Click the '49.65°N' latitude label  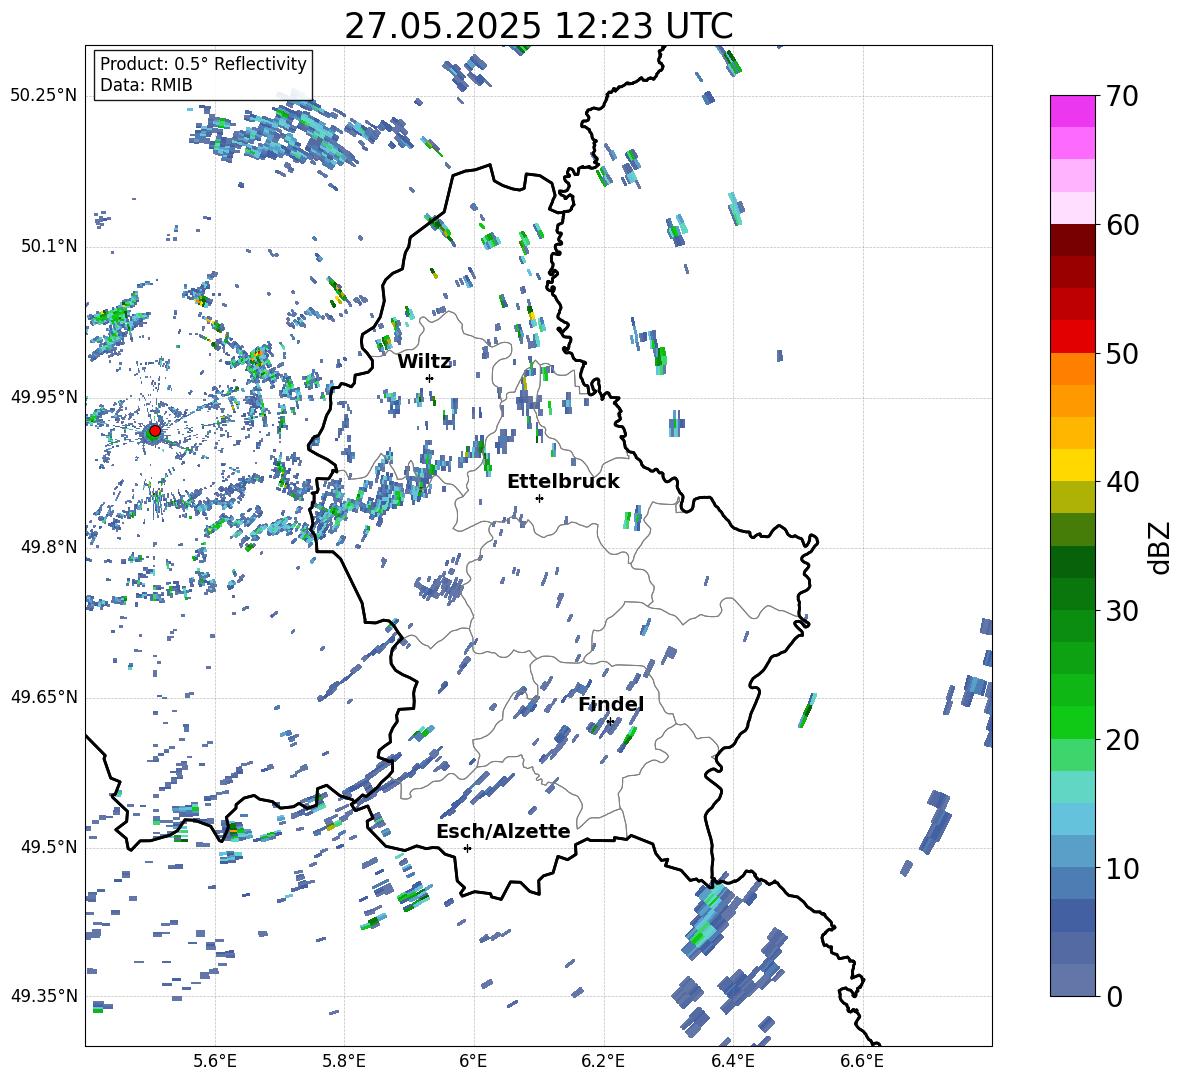(44, 696)
